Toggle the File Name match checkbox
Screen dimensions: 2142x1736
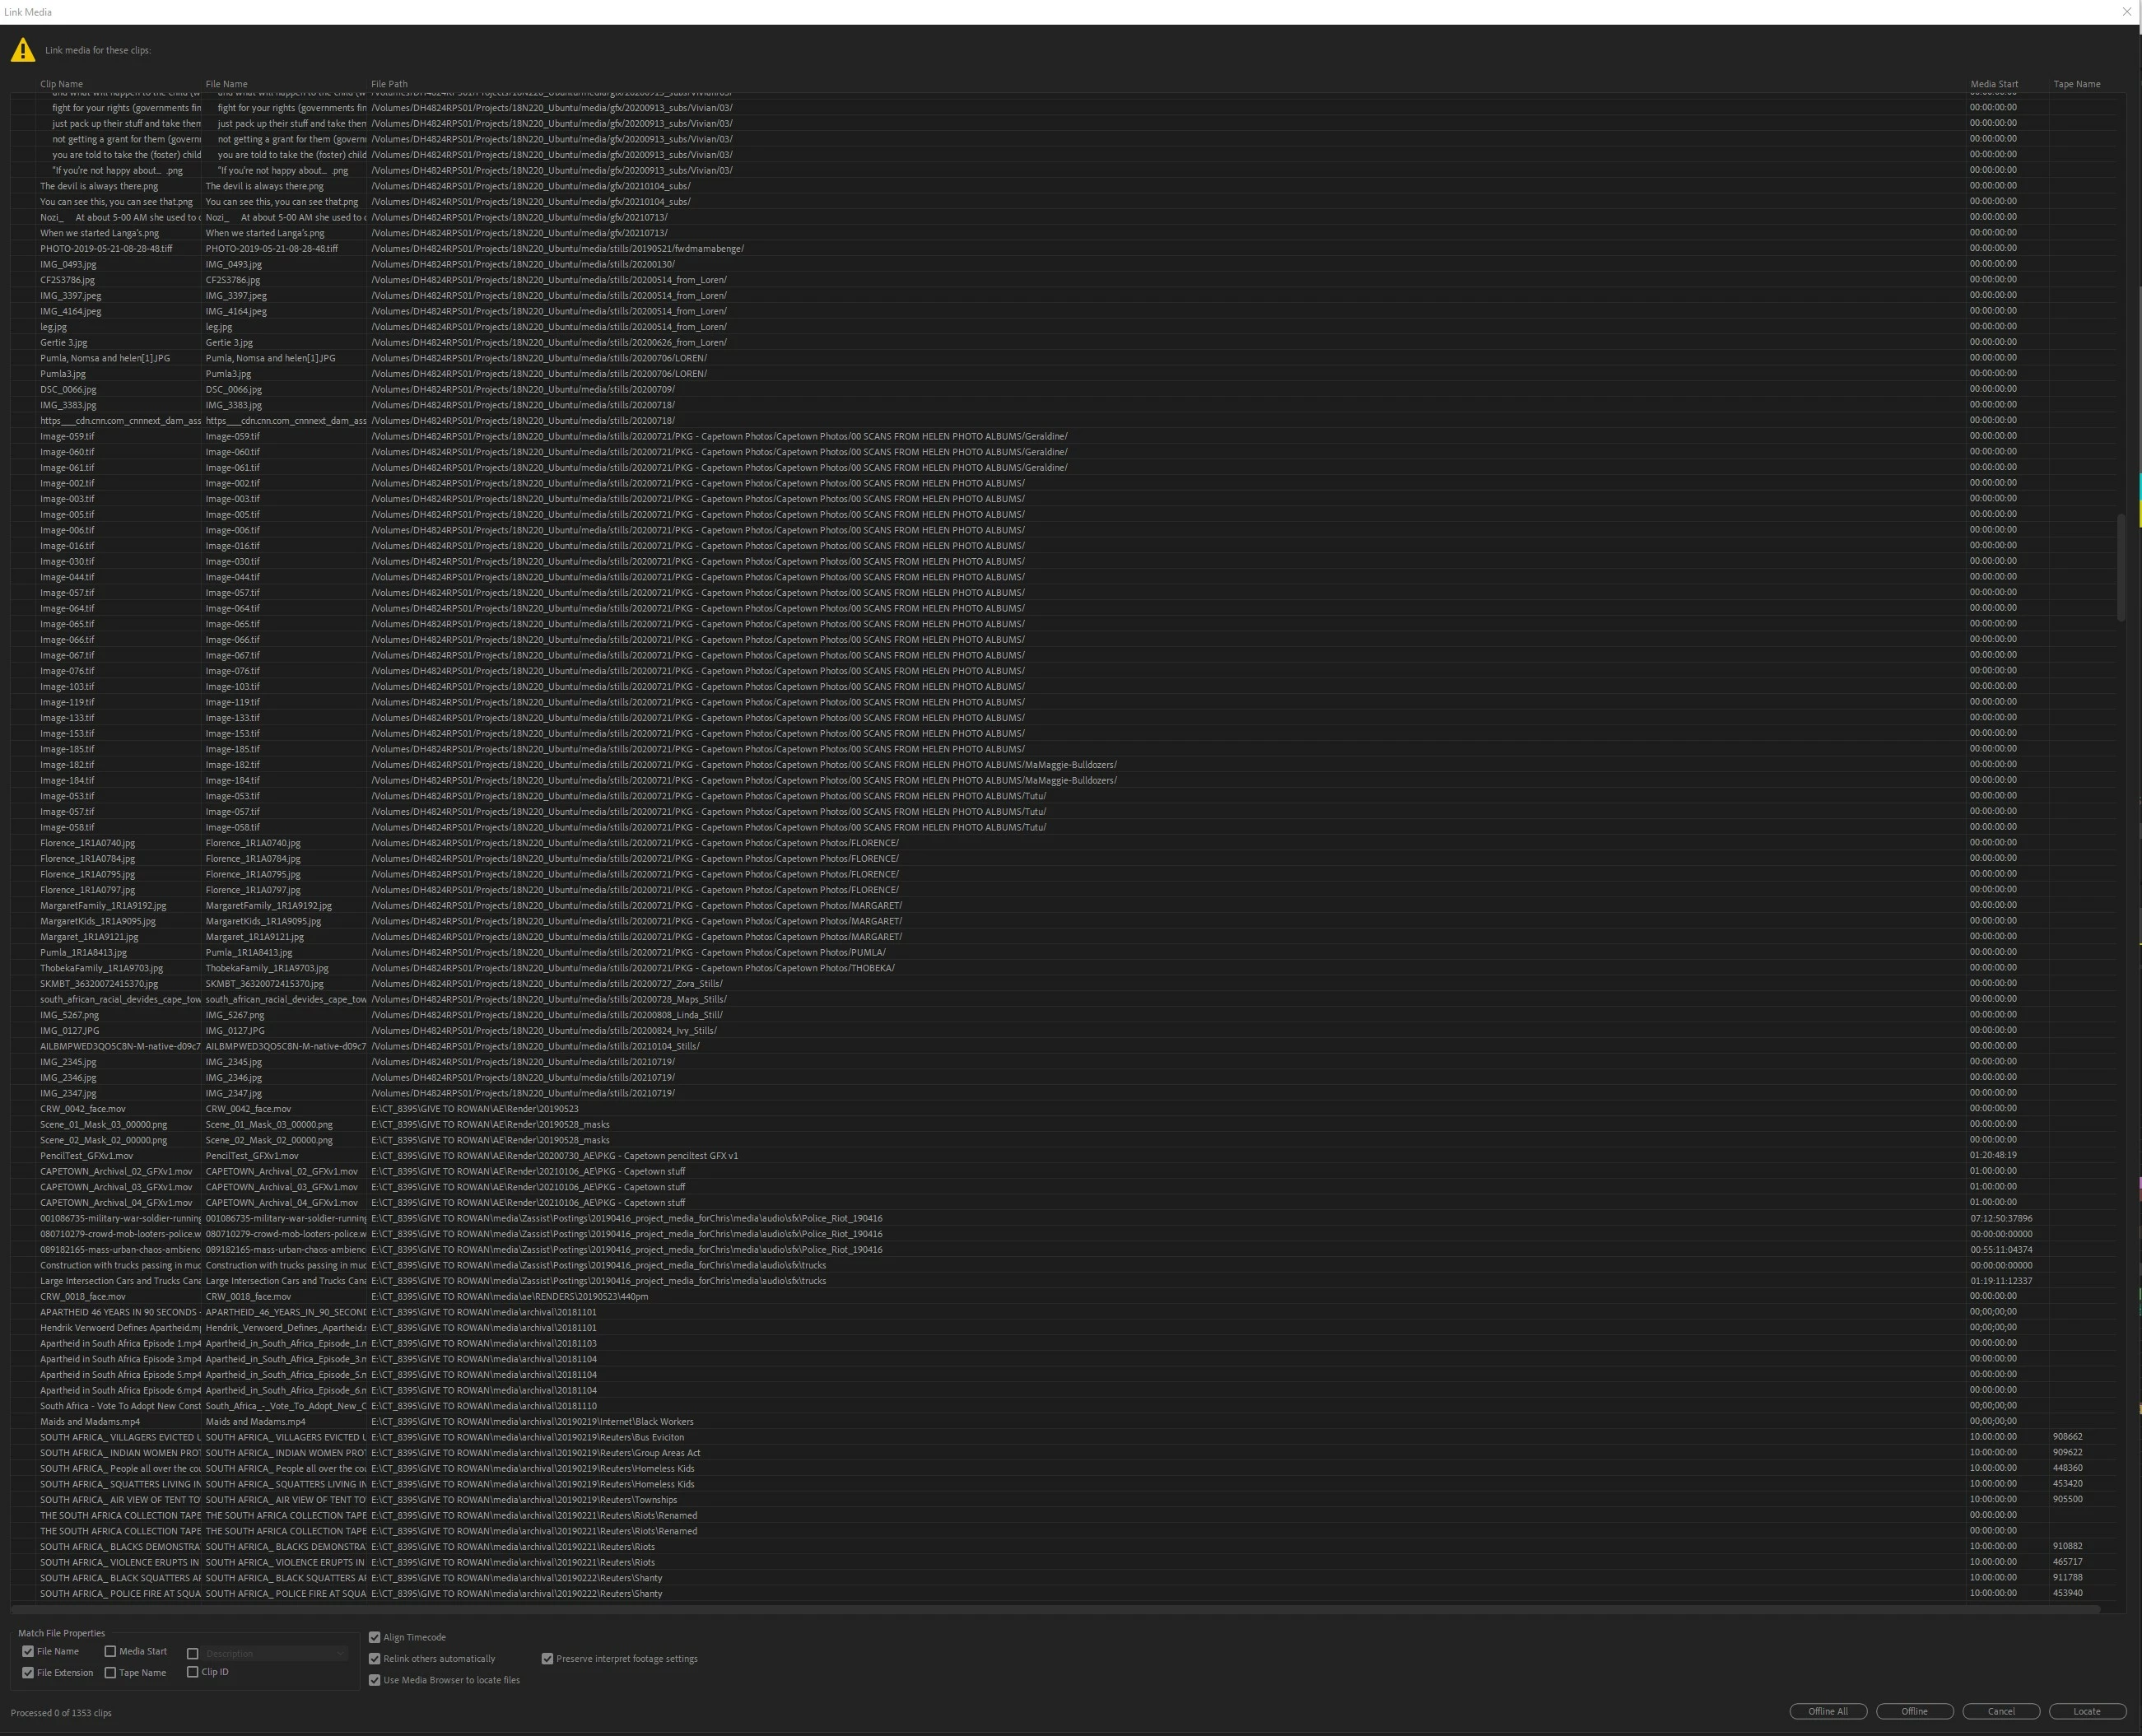pyautogui.click(x=28, y=1651)
